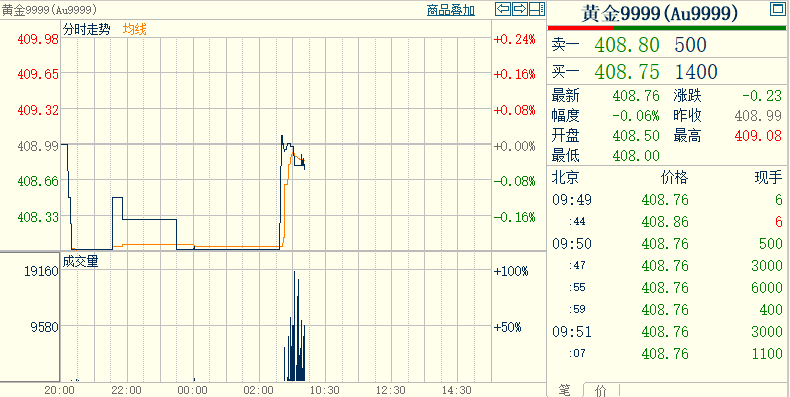
Task: Select the 卖一 408.80 ask quote row
Action: click(x=668, y=45)
